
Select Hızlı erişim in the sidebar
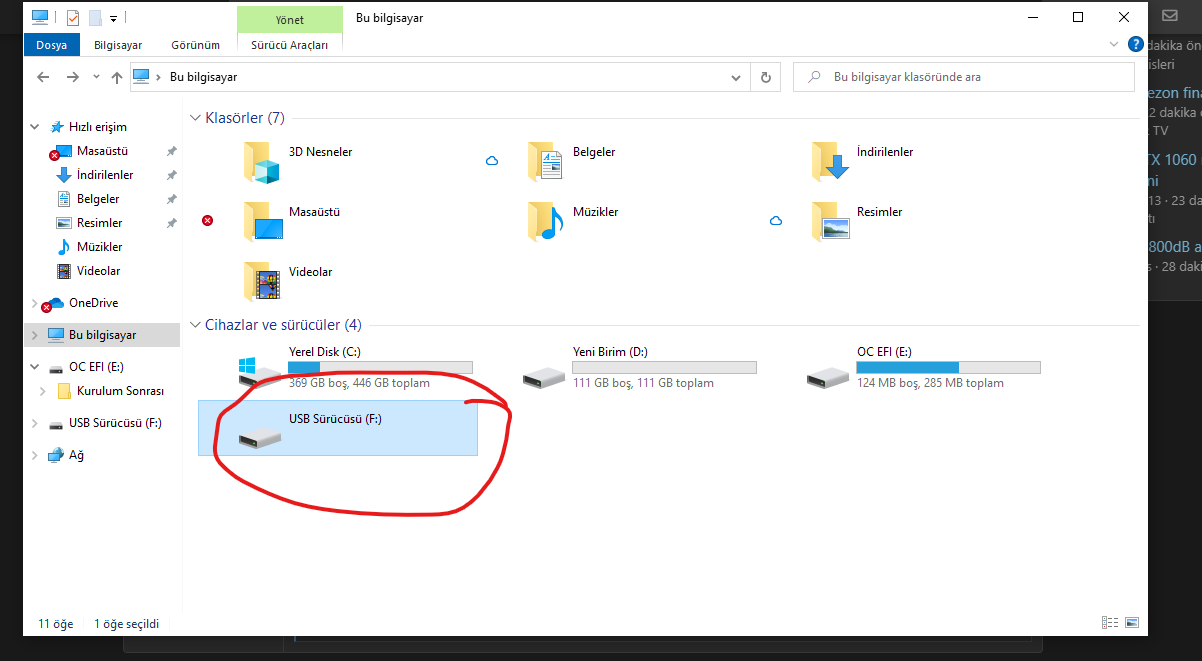click(97, 127)
